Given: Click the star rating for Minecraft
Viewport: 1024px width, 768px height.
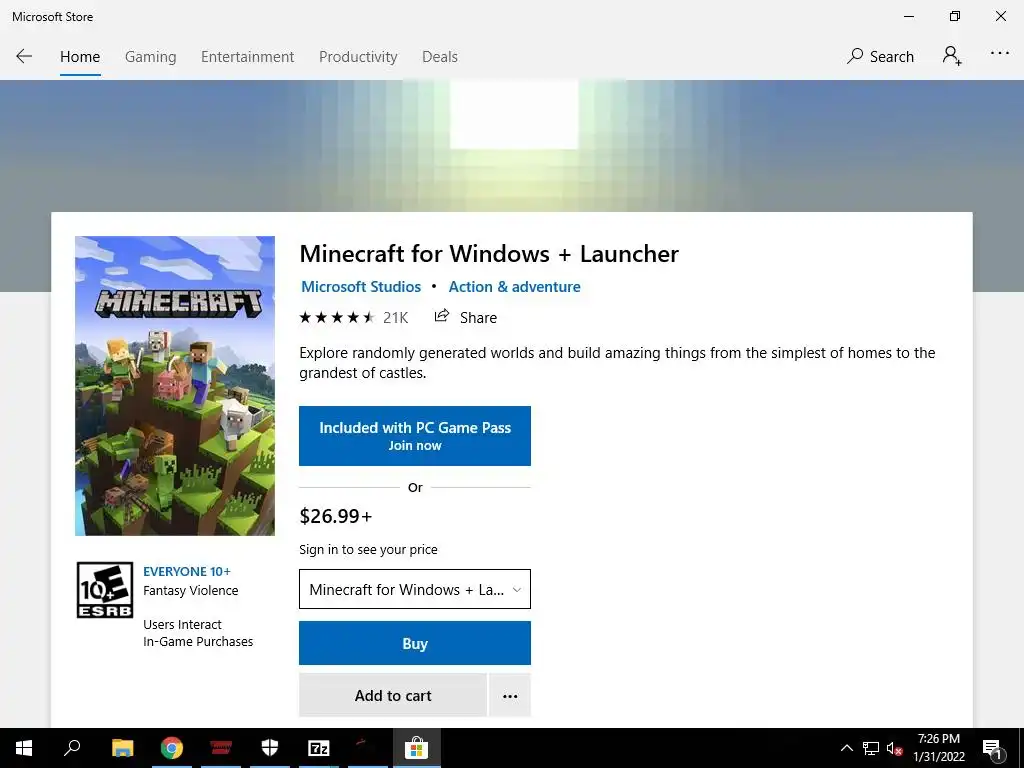Looking at the screenshot, I should point(337,317).
